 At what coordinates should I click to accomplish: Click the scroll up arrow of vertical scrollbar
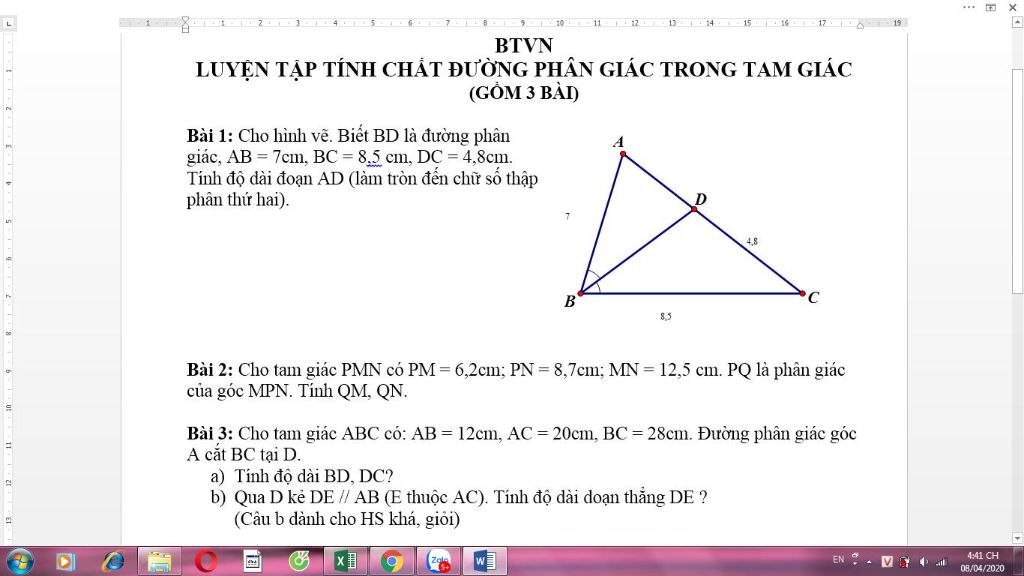(x=1017, y=24)
